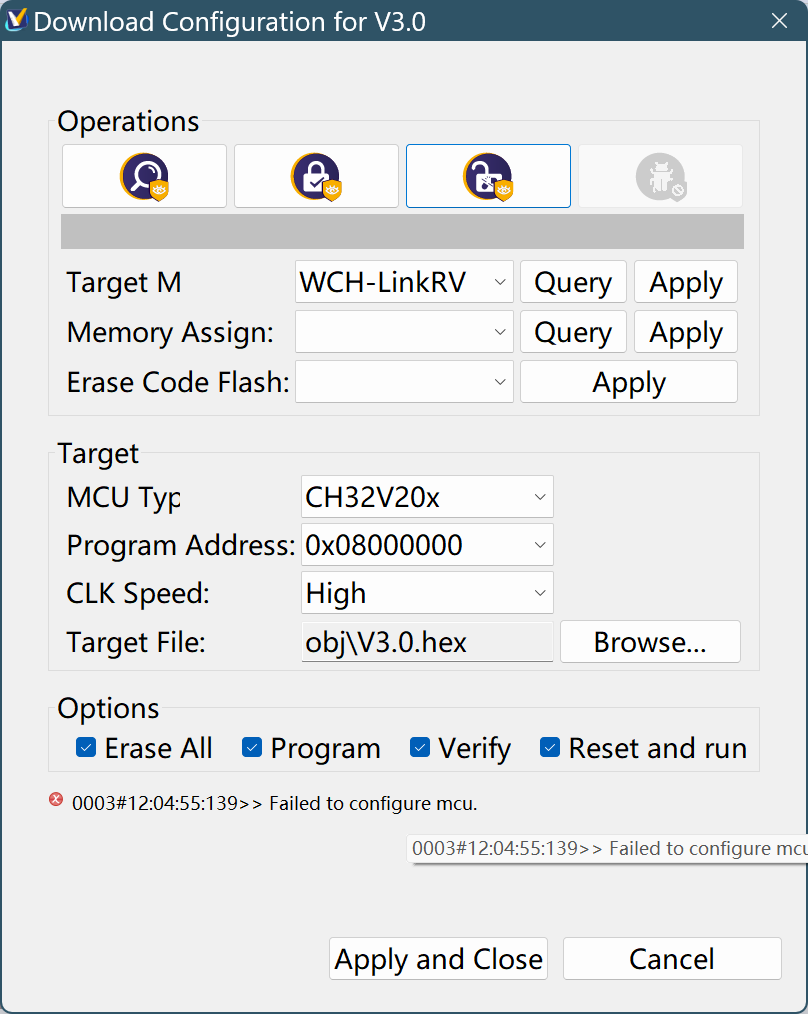Viewport: 808px width, 1014px height.
Task: Click Apply next to Erase Code Flash
Action: pyautogui.click(x=628, y=382)
